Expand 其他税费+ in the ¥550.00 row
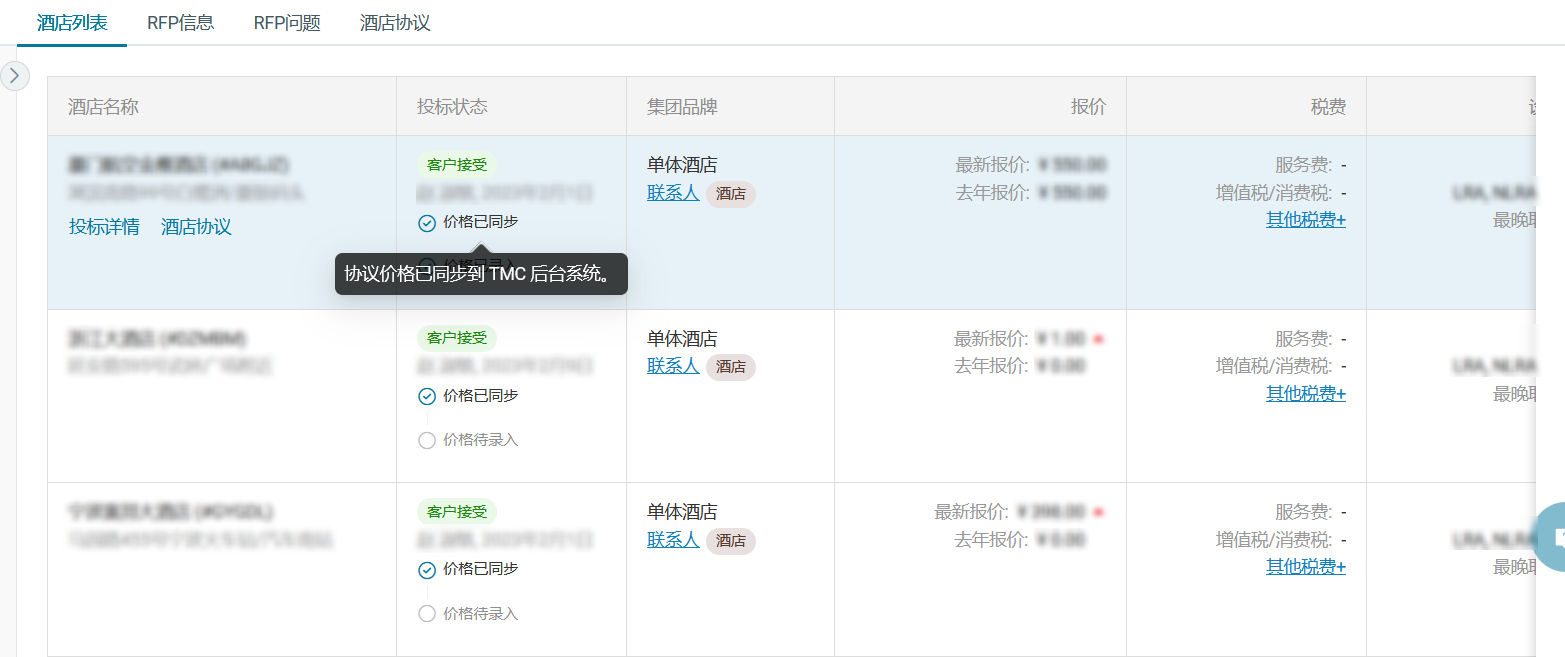 [1306, 220]
